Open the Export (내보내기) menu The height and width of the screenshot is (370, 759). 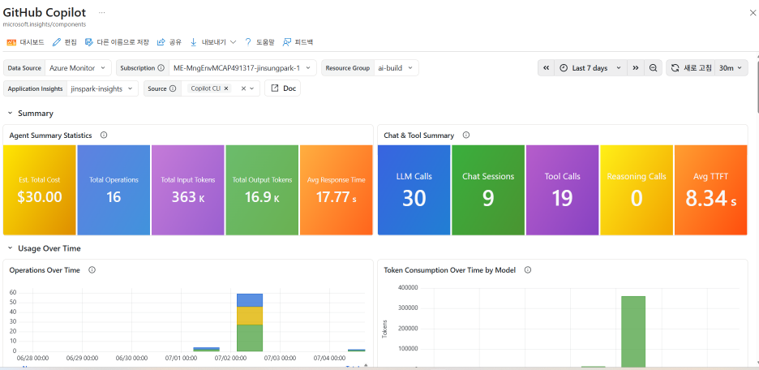[x=213, y=42]
